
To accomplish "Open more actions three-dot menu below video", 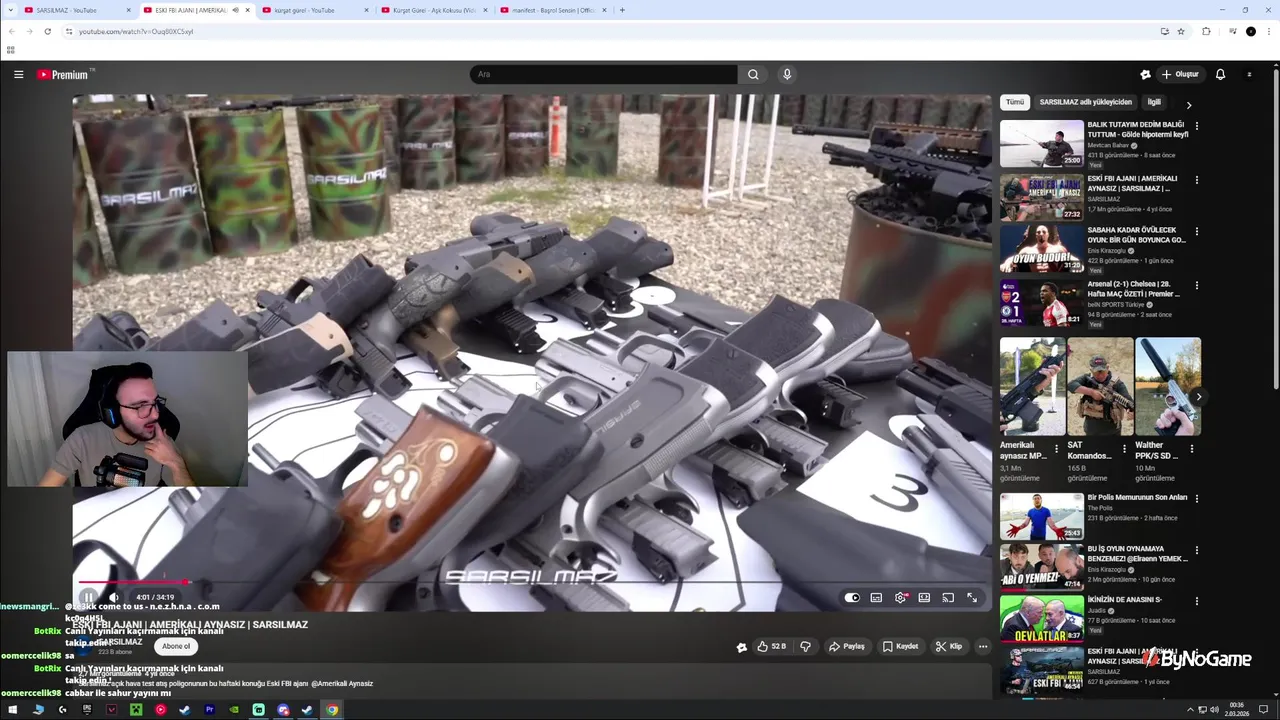I will pos(983,646).
